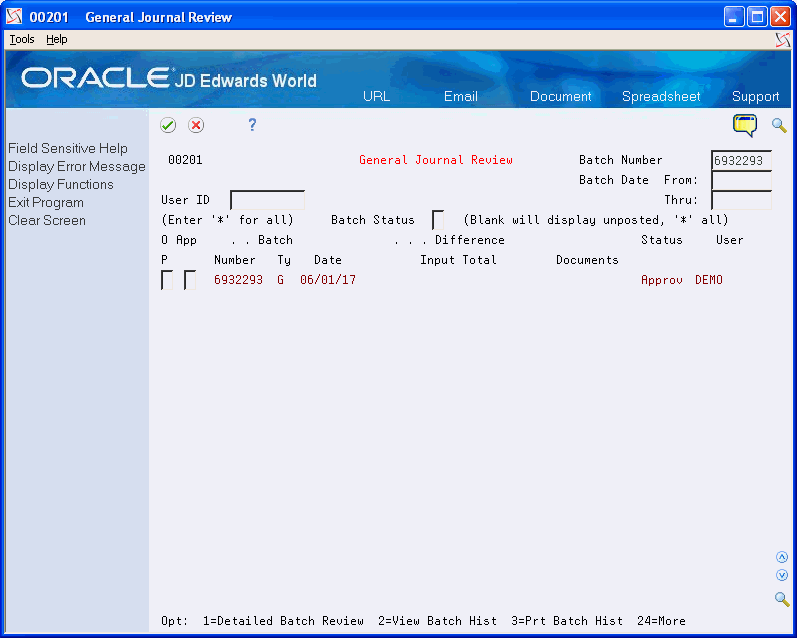Click the Approv status text
The height and width of the screenshot is (638, 797).
[x=661, y=280]
